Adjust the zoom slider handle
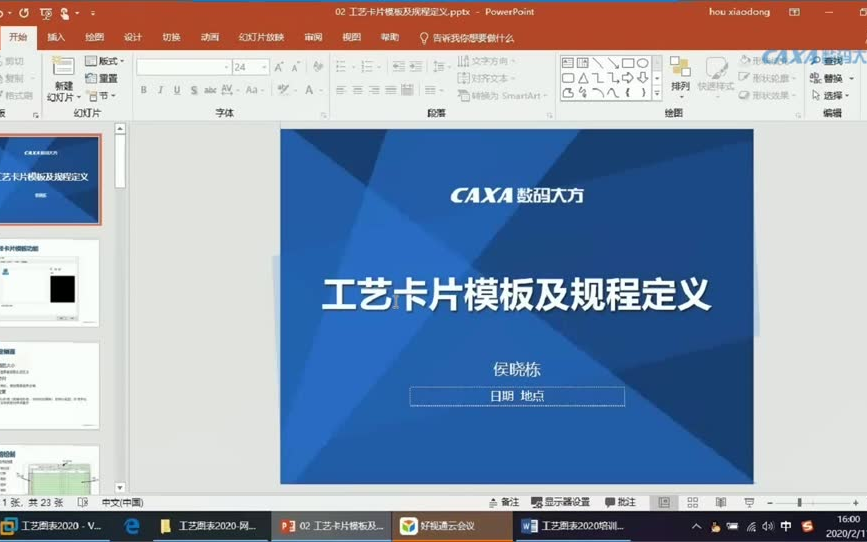867x542 pixels. pyautogui.click(x=799, y=502)
